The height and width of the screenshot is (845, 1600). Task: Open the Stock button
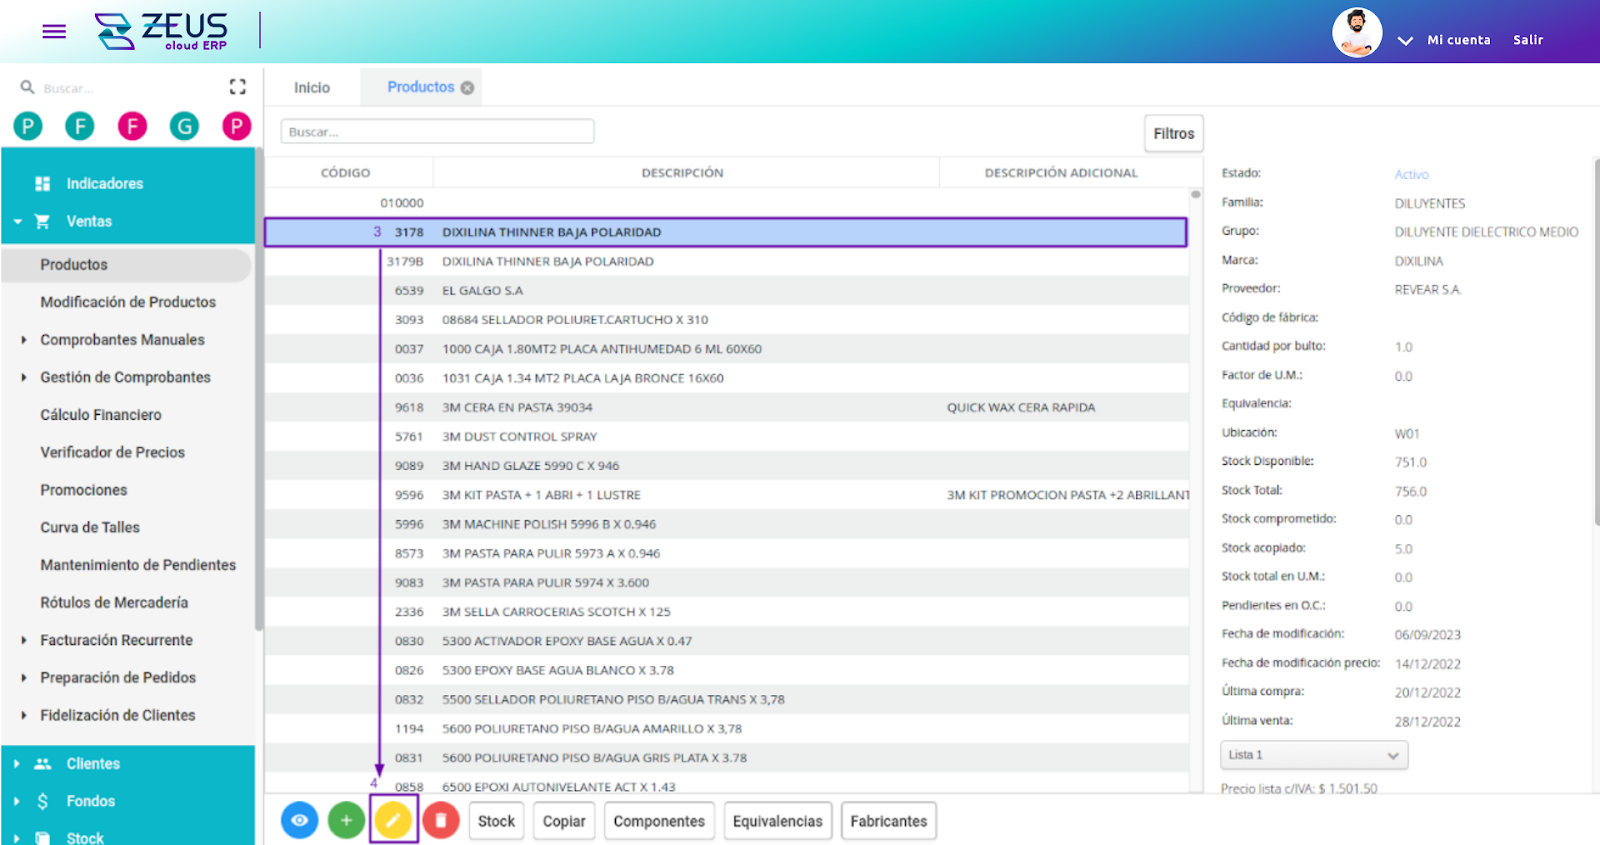coord(496,821)
